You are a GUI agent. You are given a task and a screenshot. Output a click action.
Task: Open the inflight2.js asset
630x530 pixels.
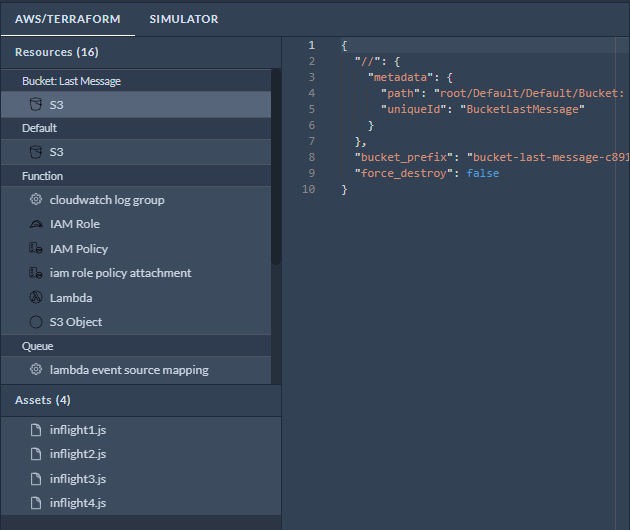(77, 454)
